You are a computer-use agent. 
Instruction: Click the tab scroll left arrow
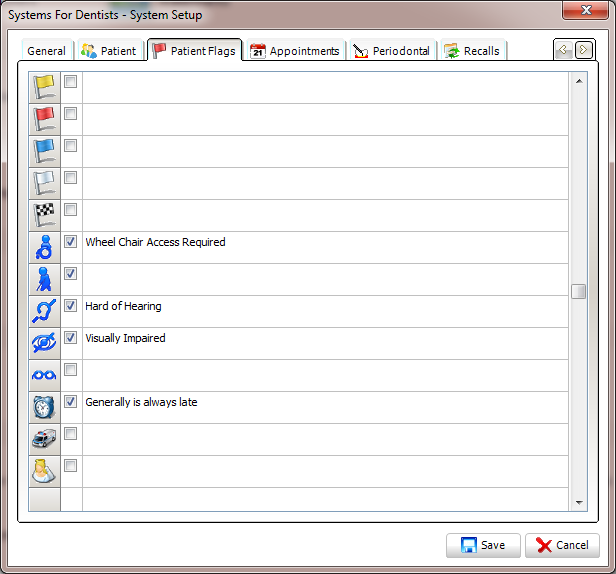(563, 50)
